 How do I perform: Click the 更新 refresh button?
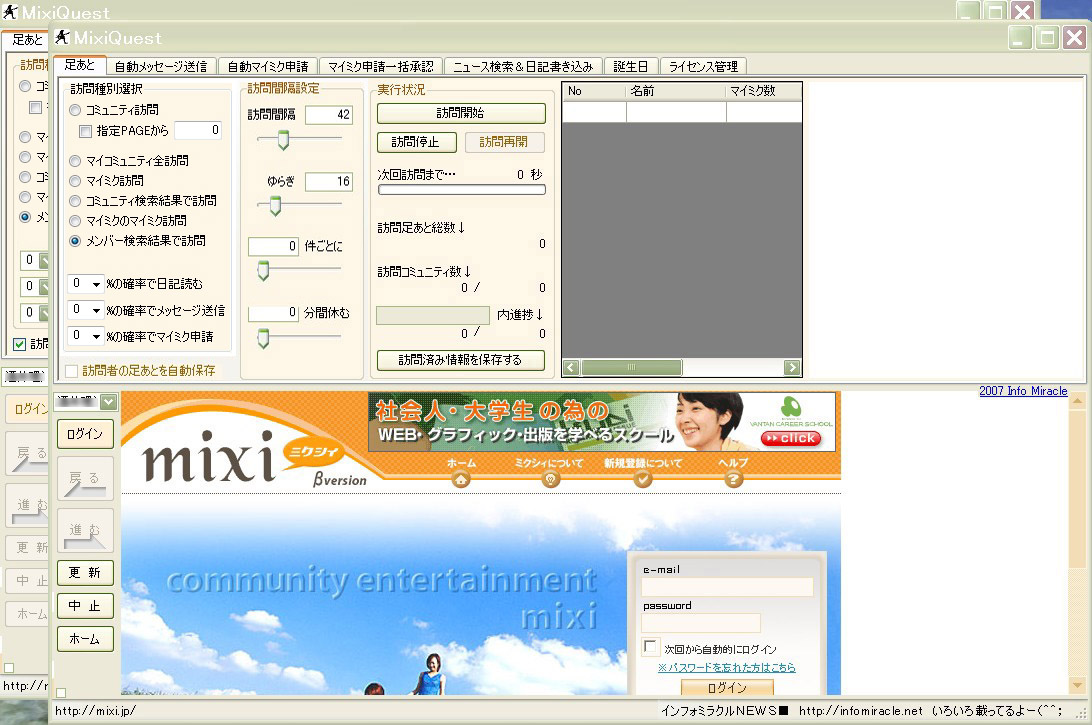pos(85,572)
